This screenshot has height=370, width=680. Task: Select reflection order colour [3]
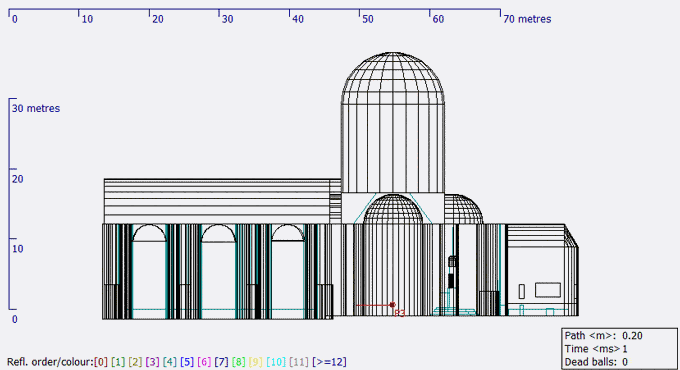click(x=153, y=362)
